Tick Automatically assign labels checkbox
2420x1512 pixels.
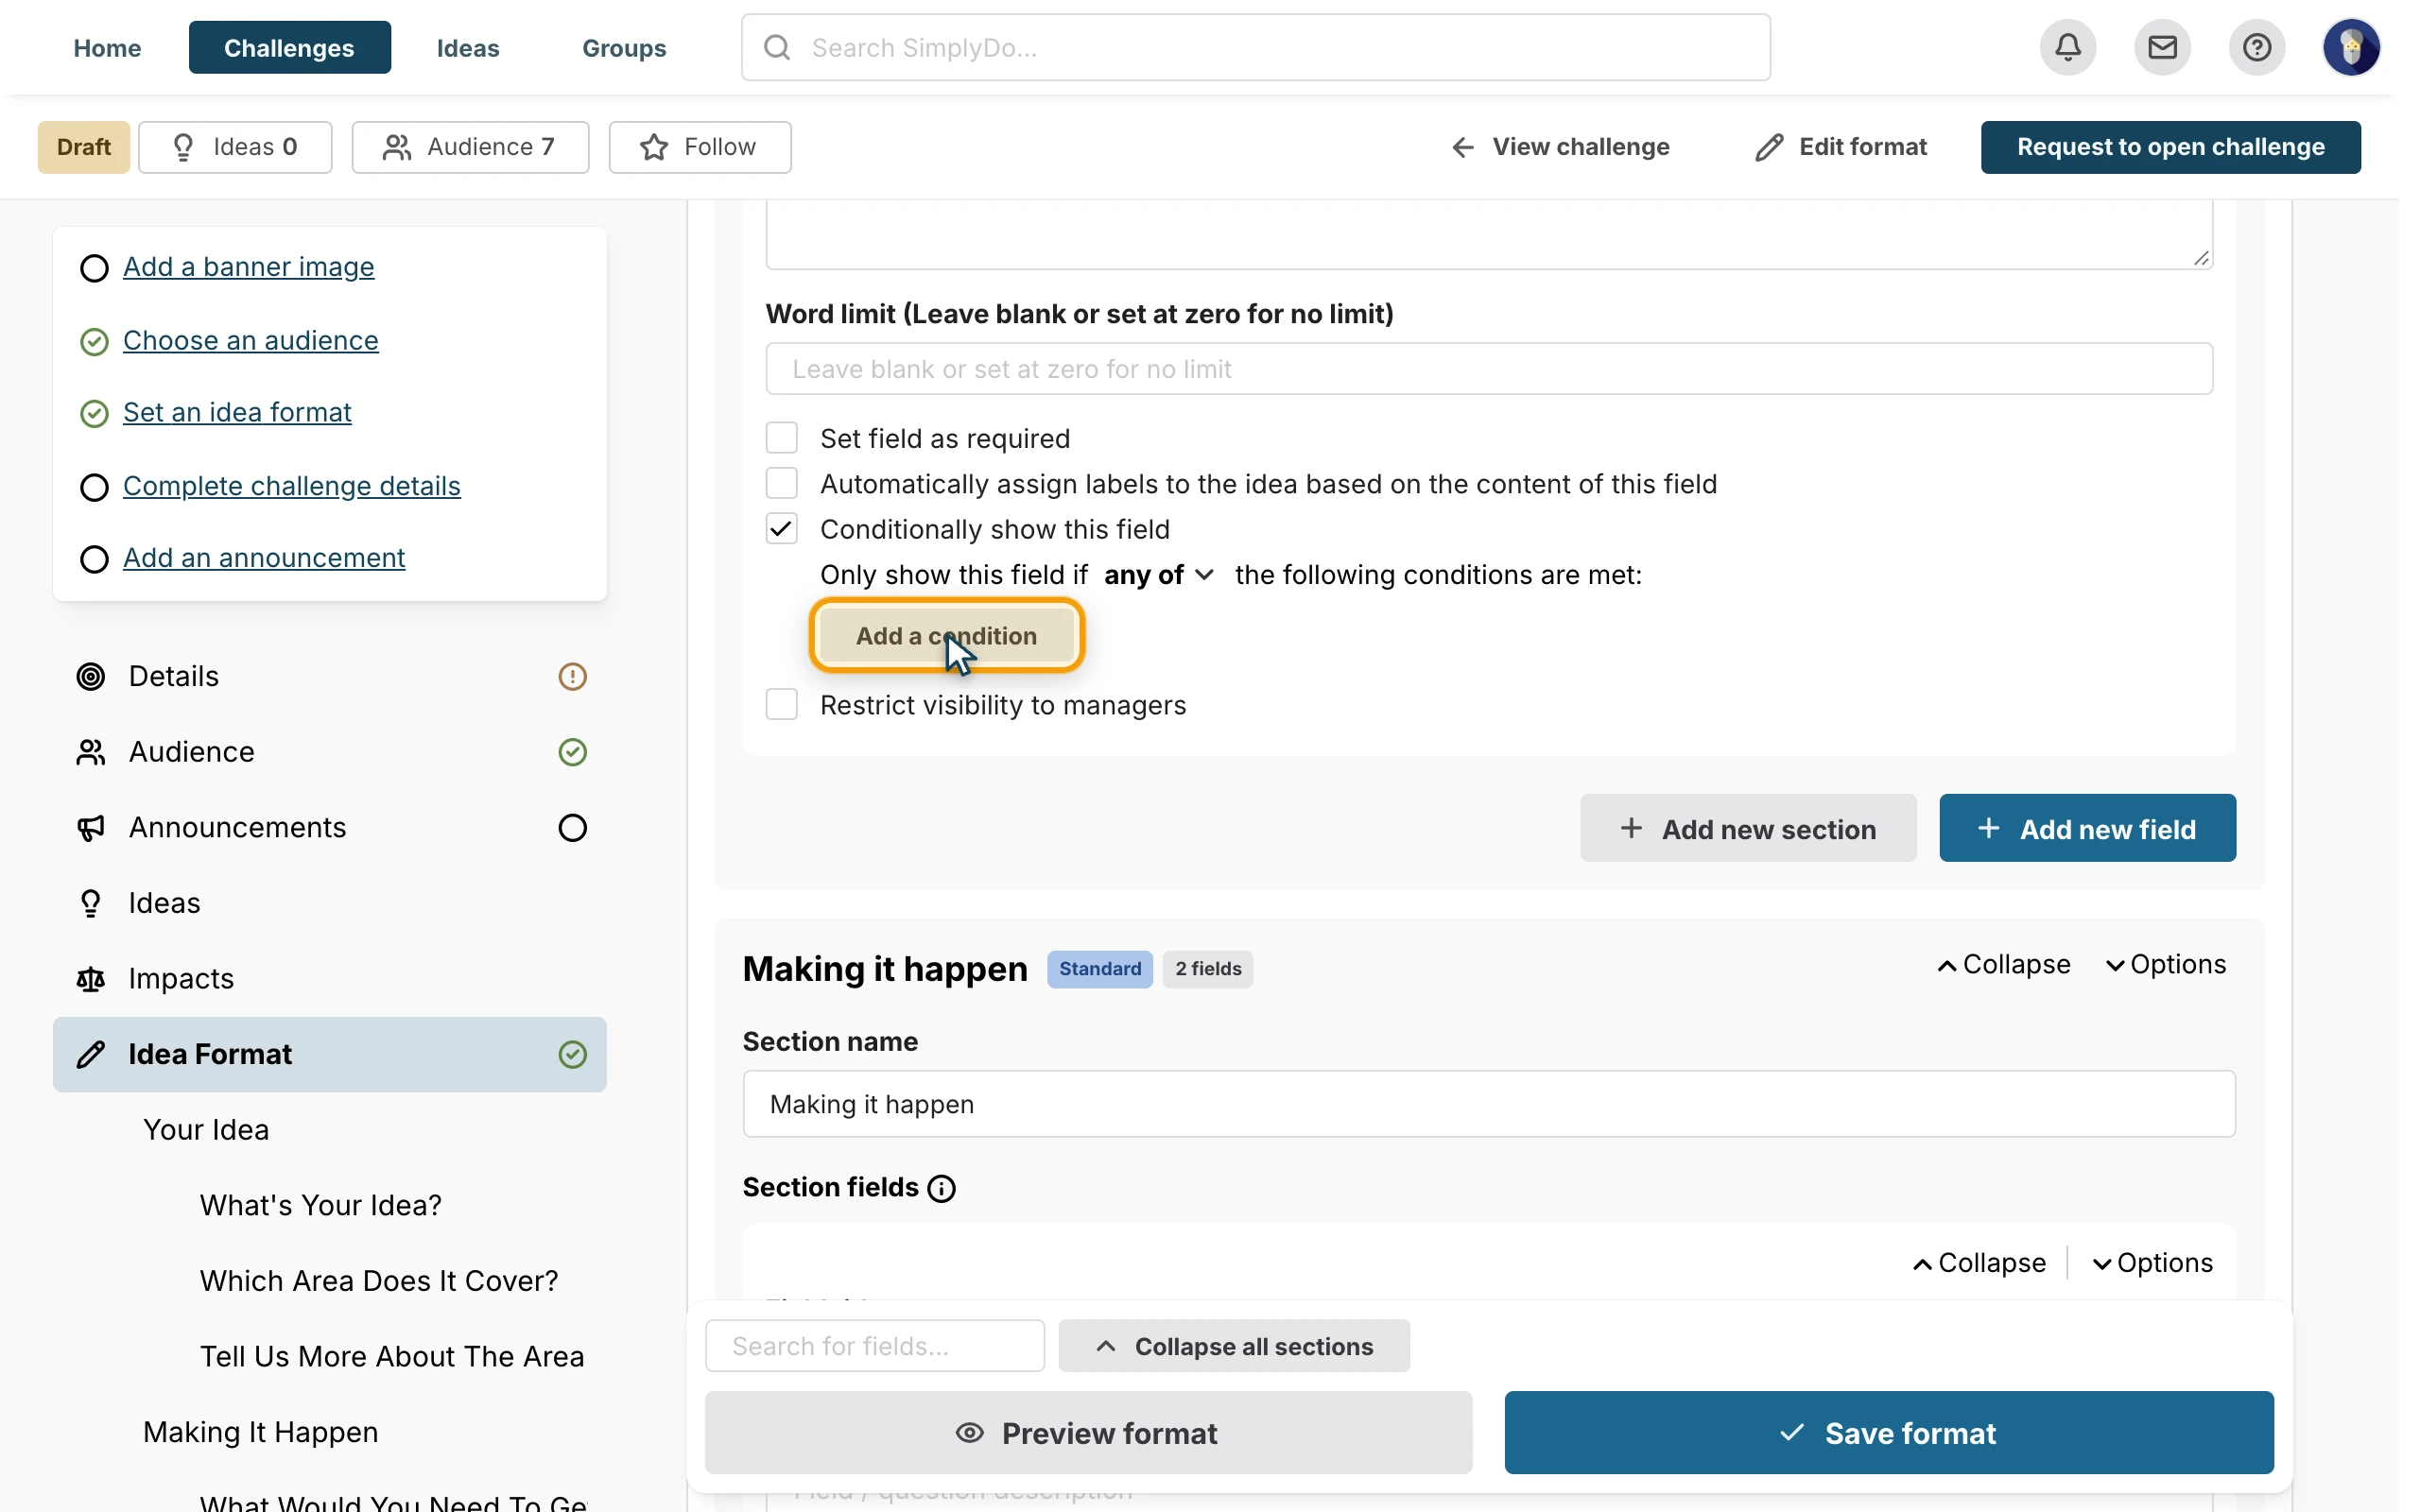(x=781, y=483)
